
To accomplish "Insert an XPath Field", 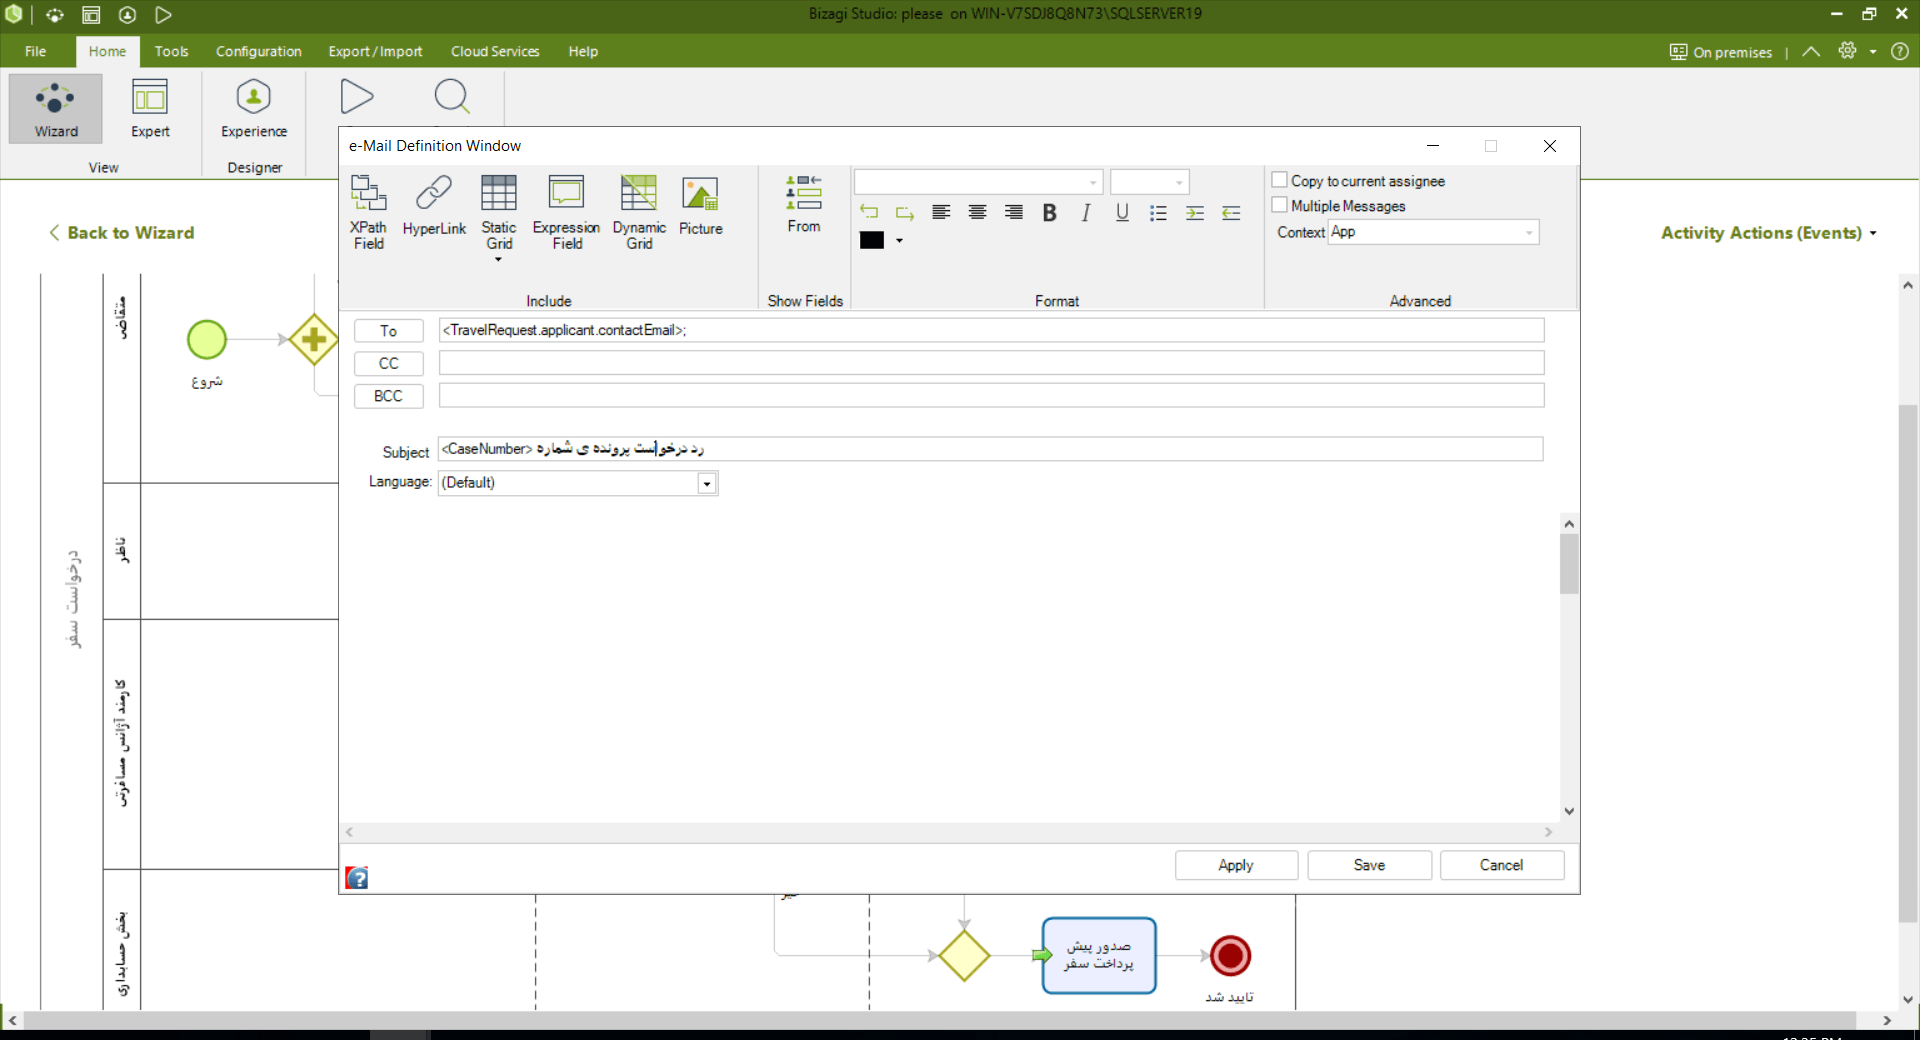I will point(368,212).
